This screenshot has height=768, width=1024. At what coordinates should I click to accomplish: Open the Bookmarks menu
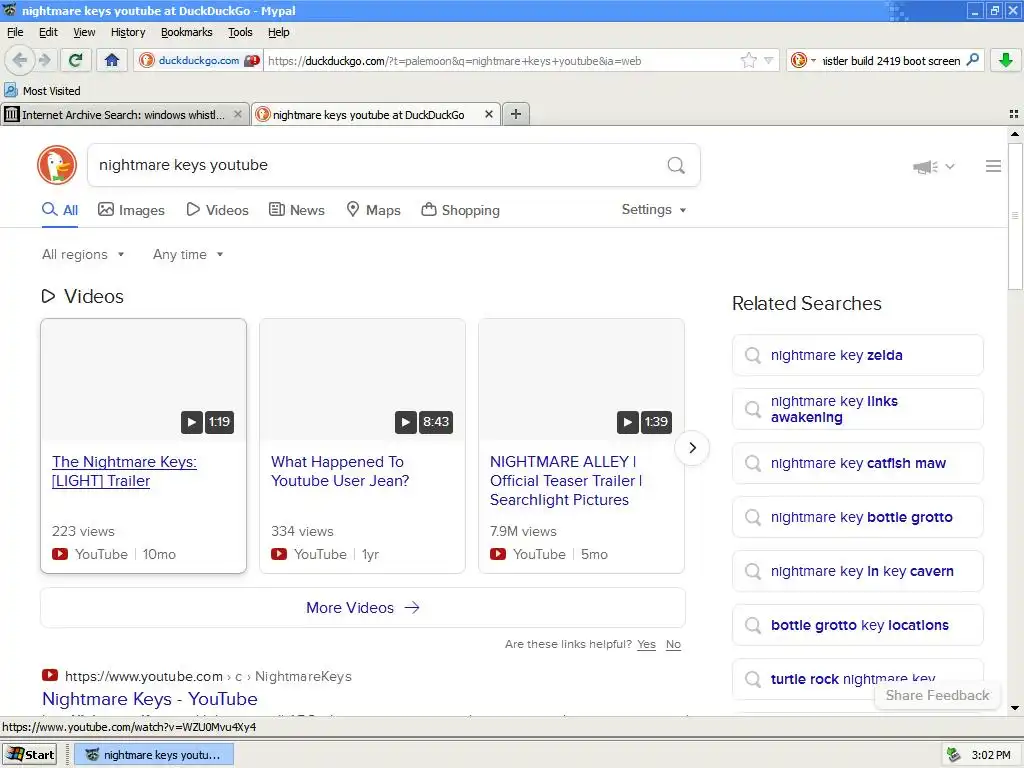(x=187, y=32)
